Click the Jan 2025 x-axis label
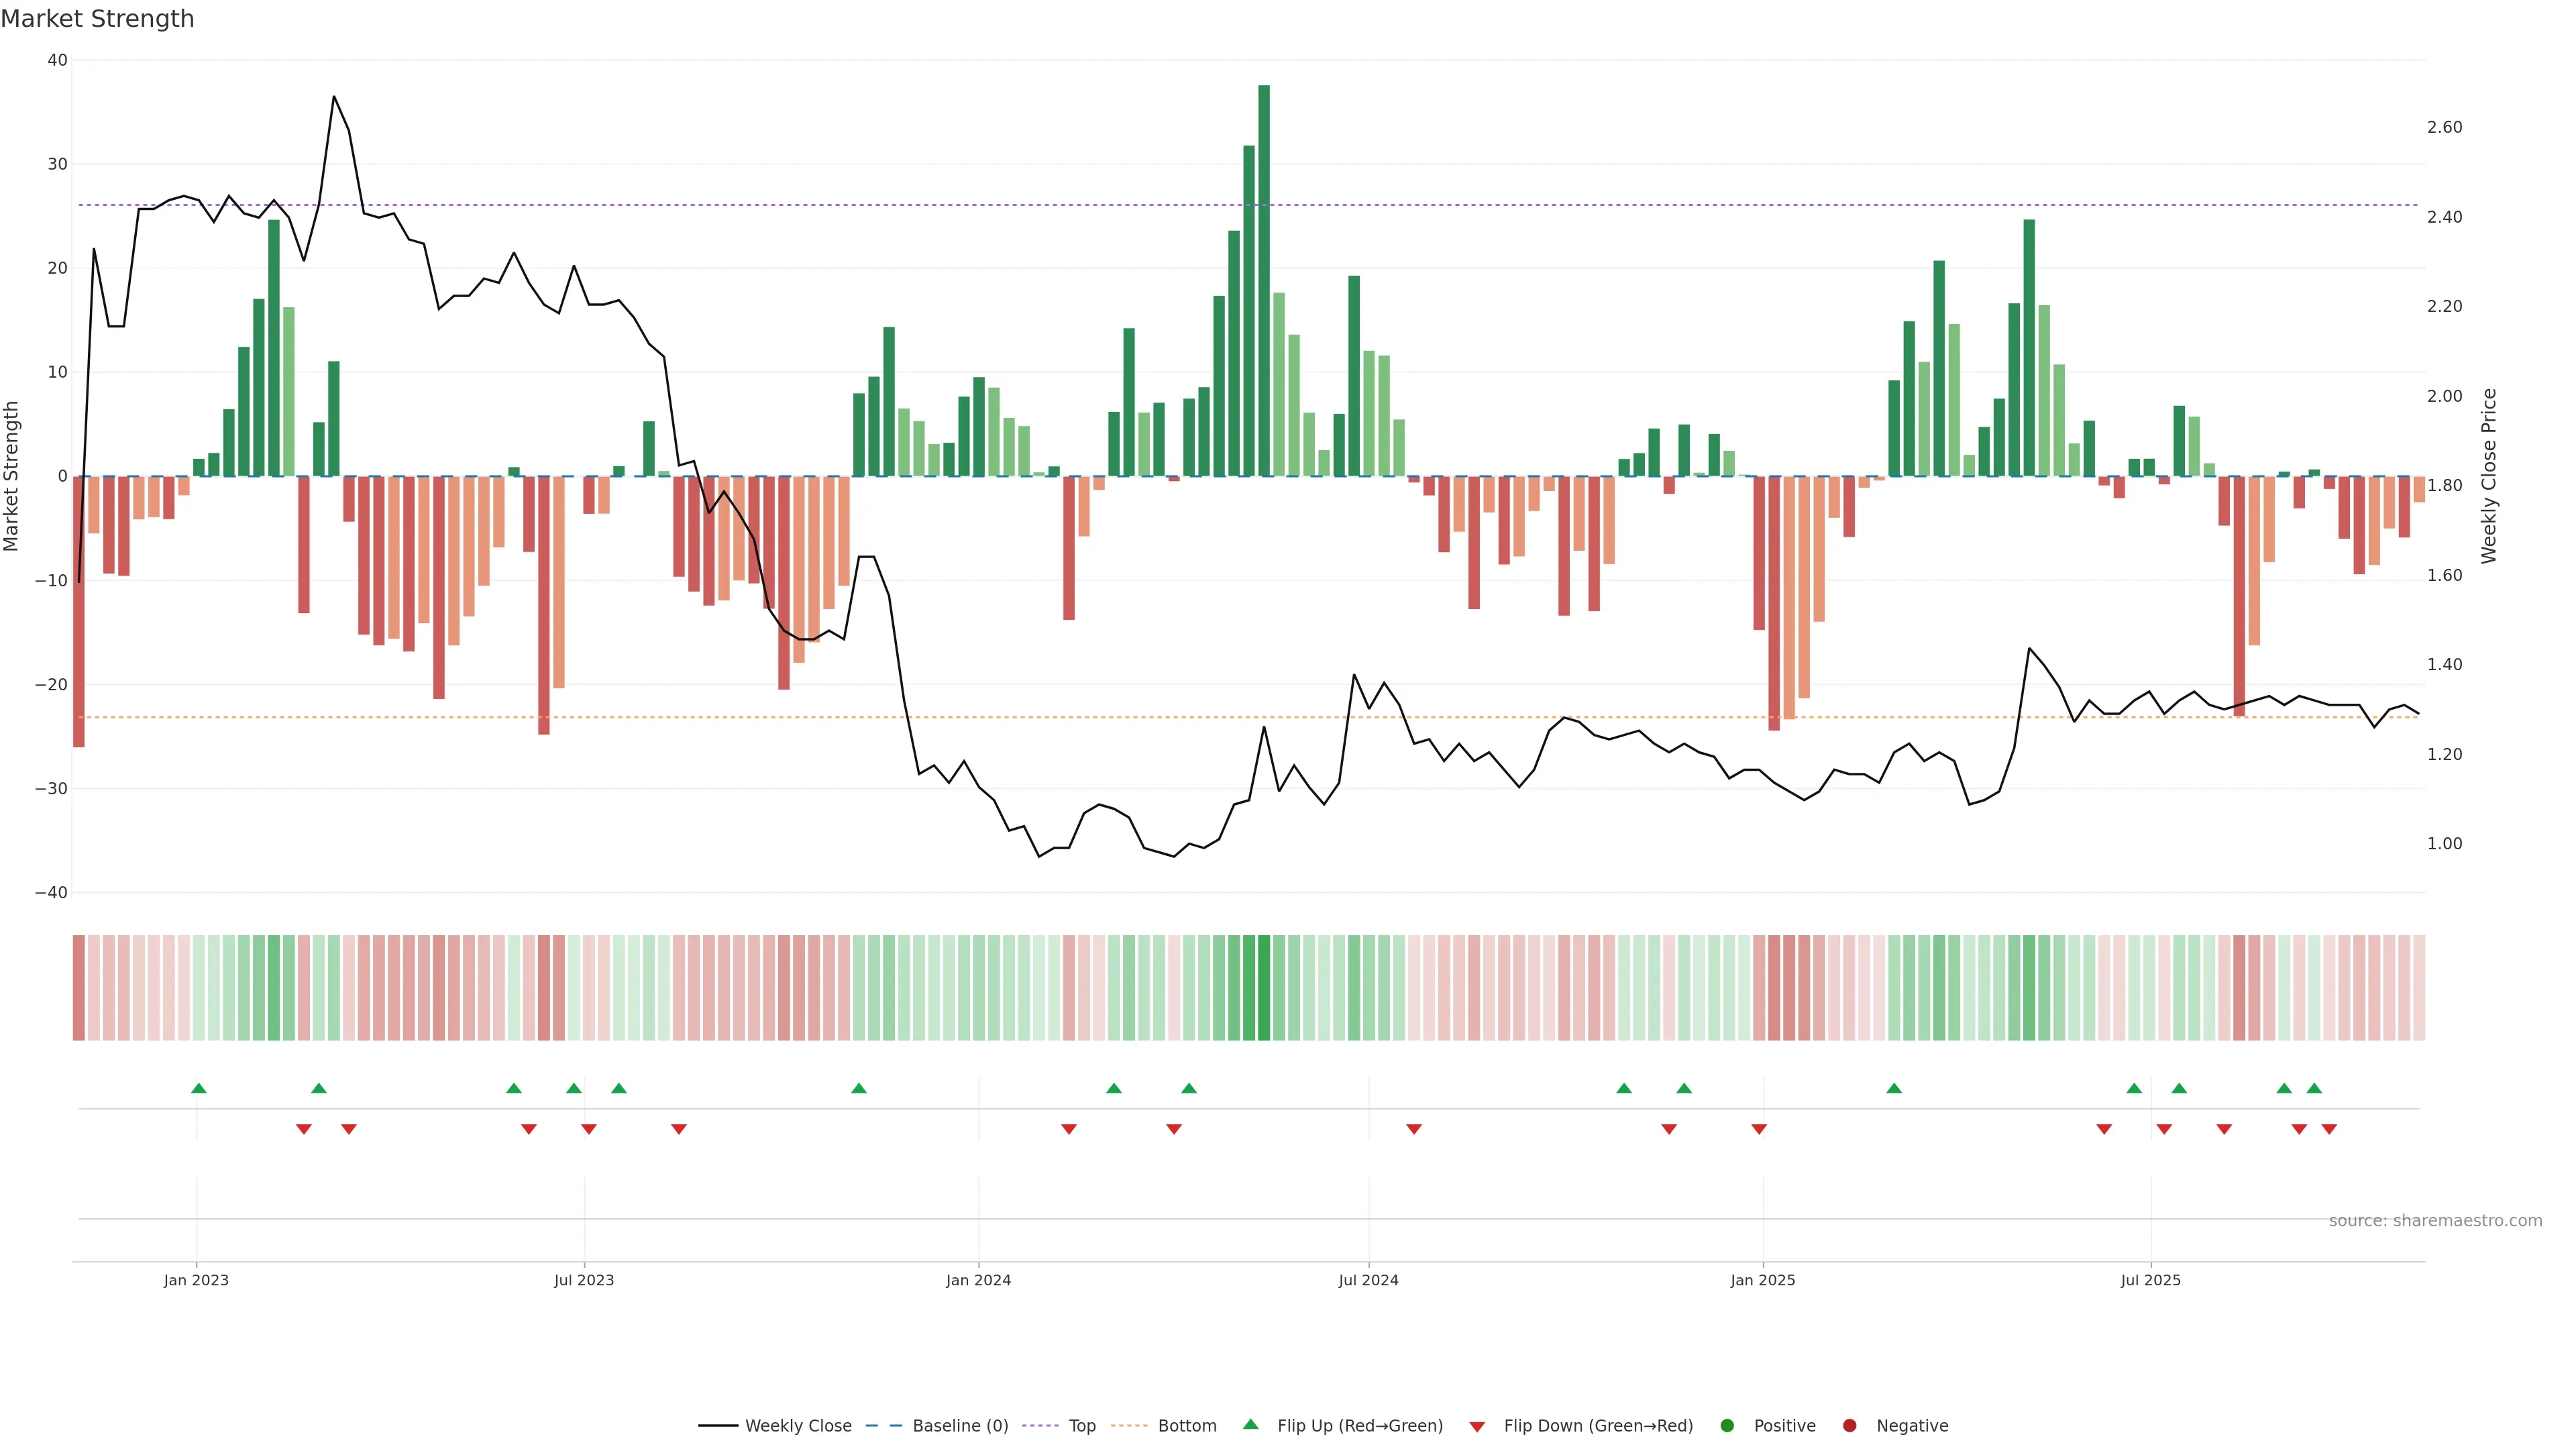Screen dimensions: 2576x1449 pyautogui.click(x=1762, y=1280)
